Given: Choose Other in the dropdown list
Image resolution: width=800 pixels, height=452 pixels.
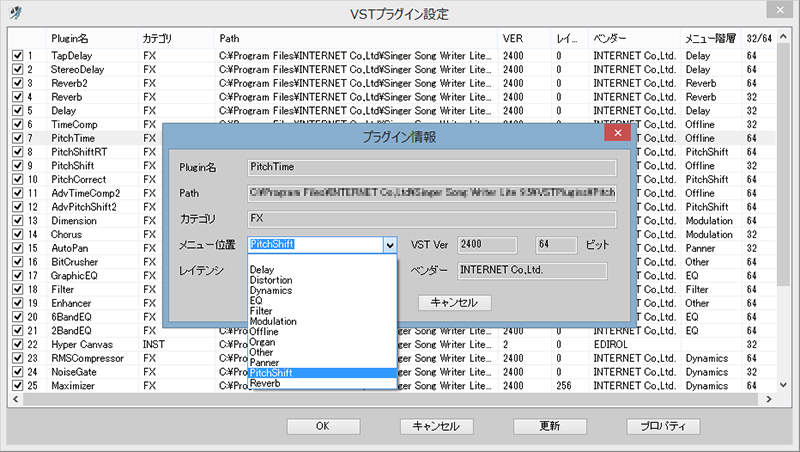Looking at the screenshot, I should point(322,352).
